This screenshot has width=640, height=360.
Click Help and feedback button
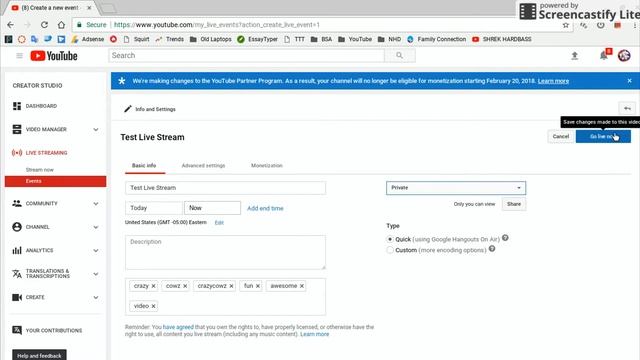click(x=39, y=356)
